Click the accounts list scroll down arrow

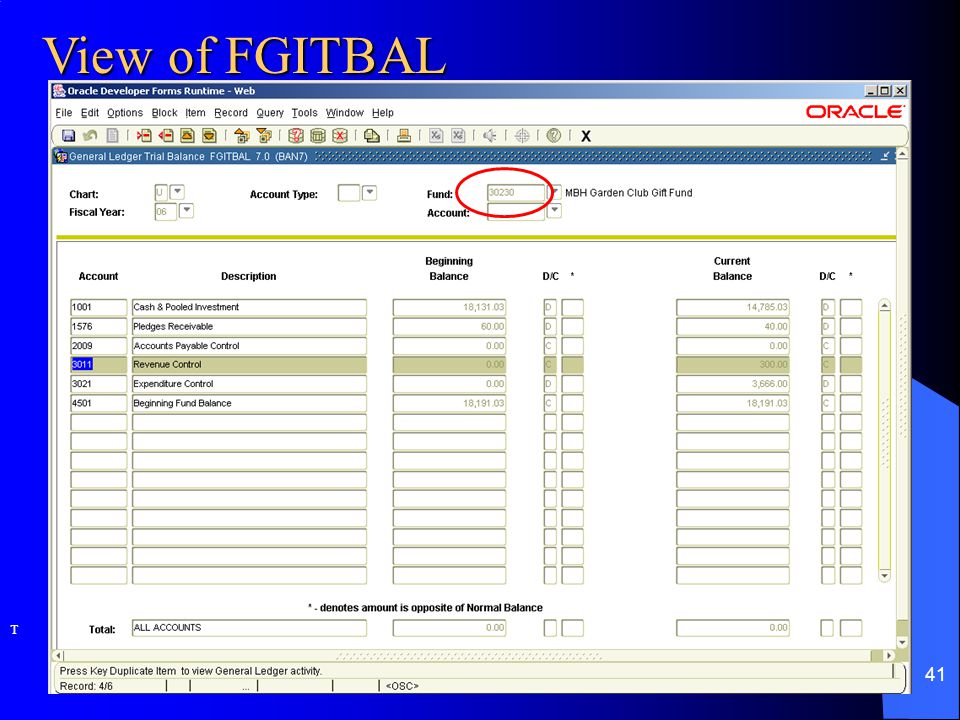[884, 576]
